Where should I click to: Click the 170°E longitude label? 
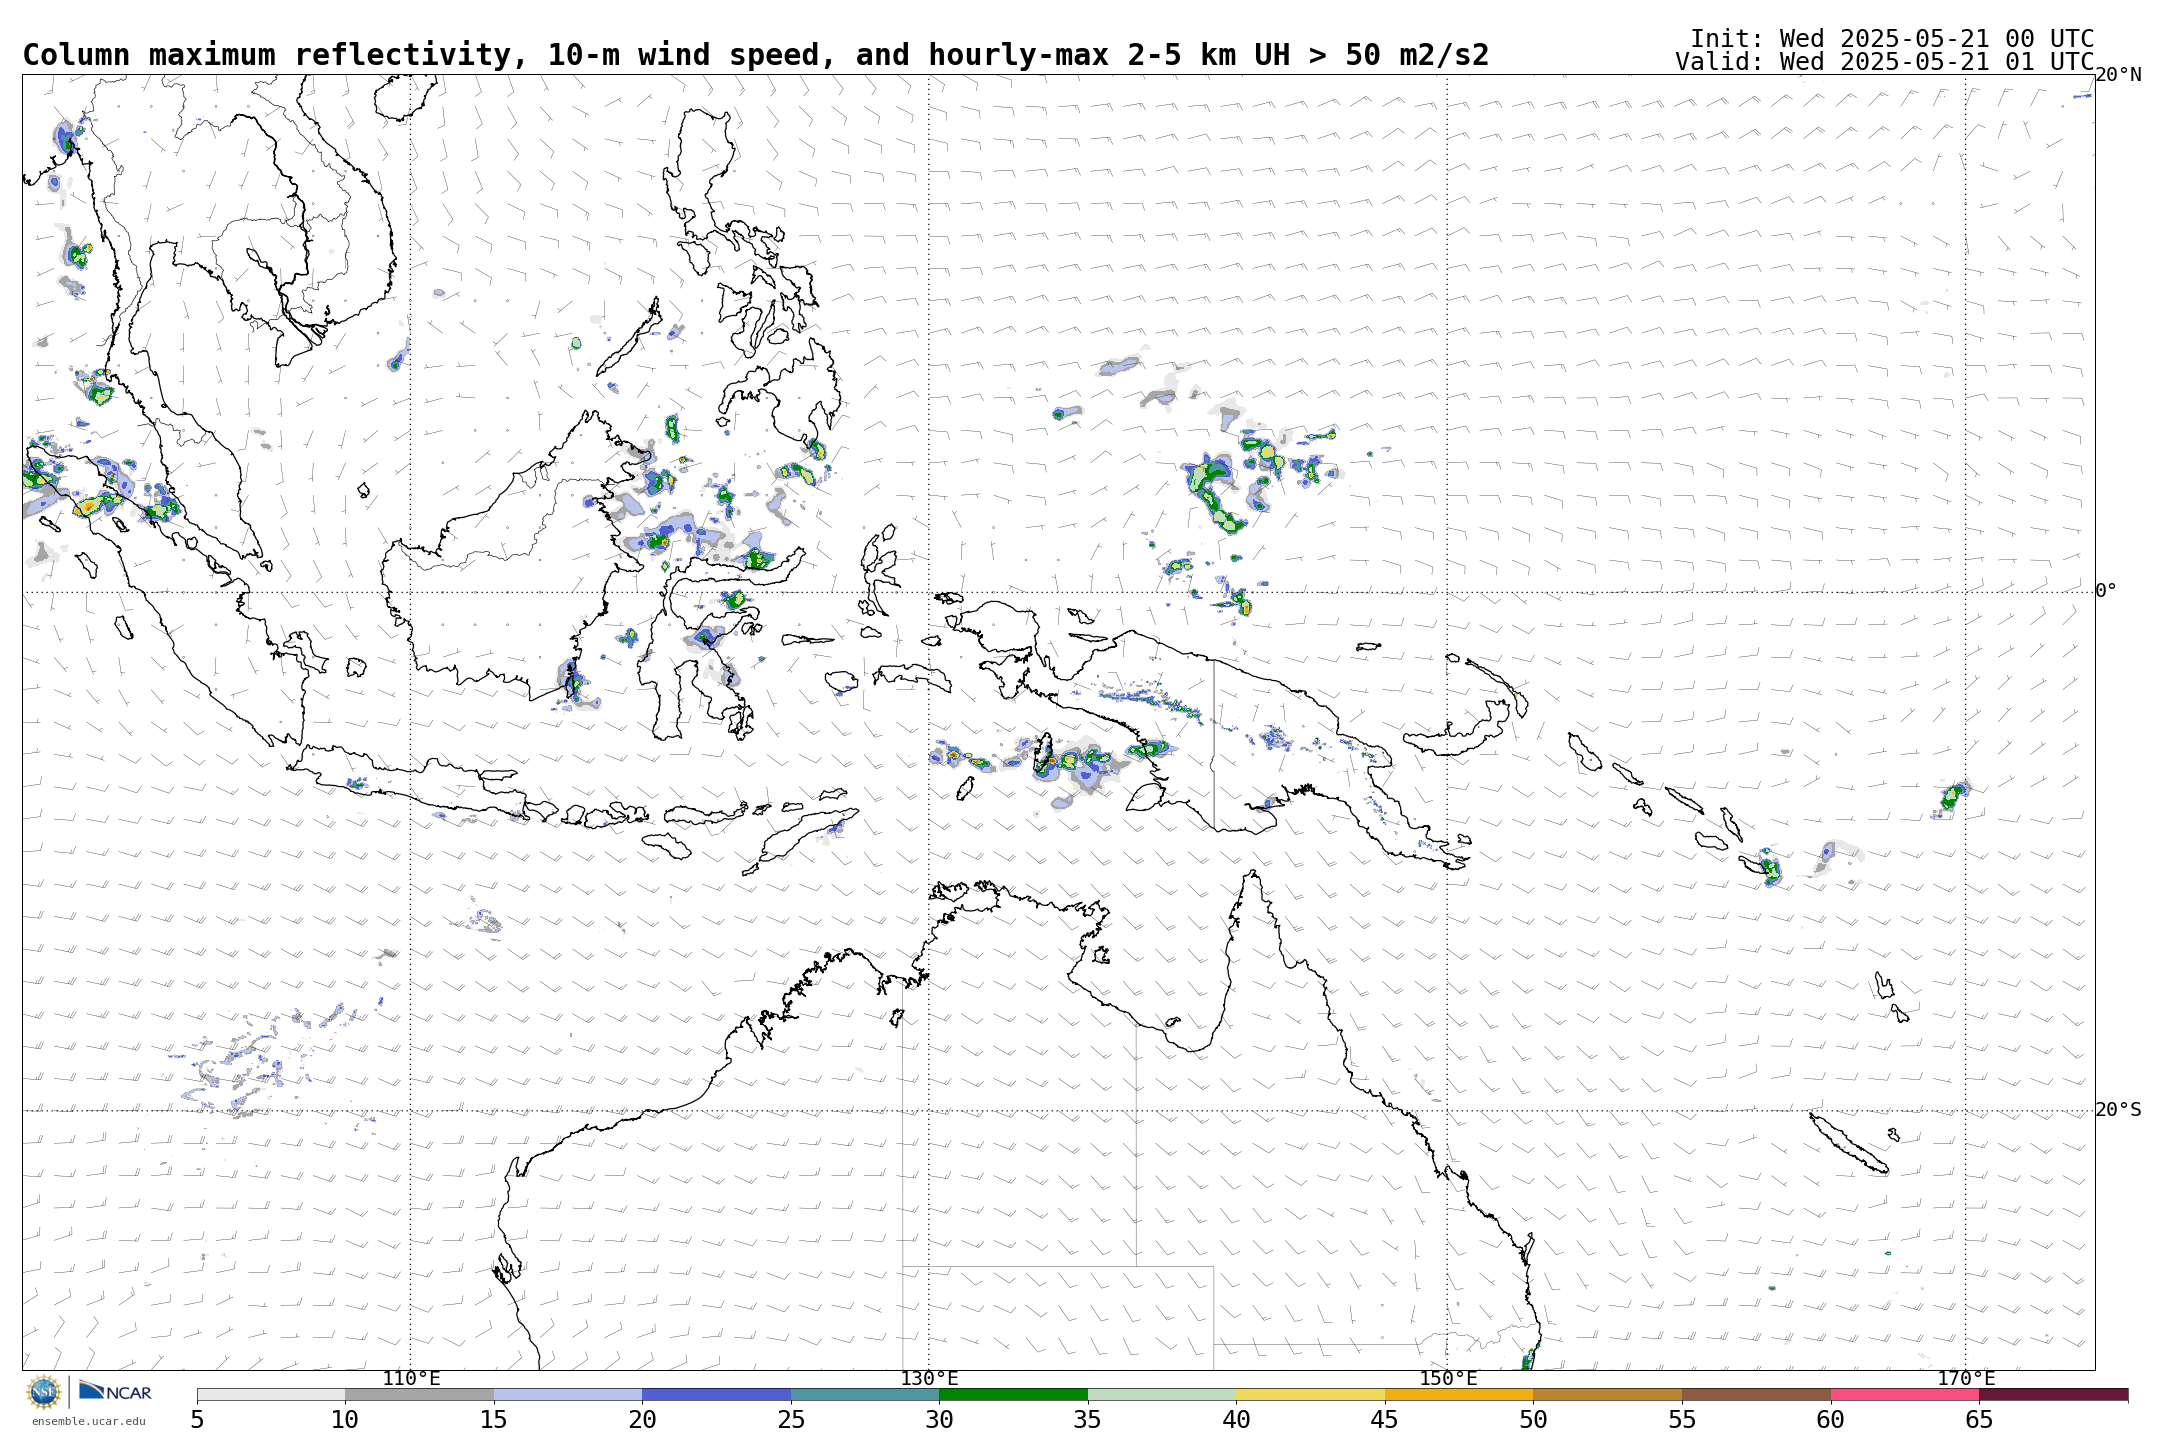[x=1966, y=1379]
